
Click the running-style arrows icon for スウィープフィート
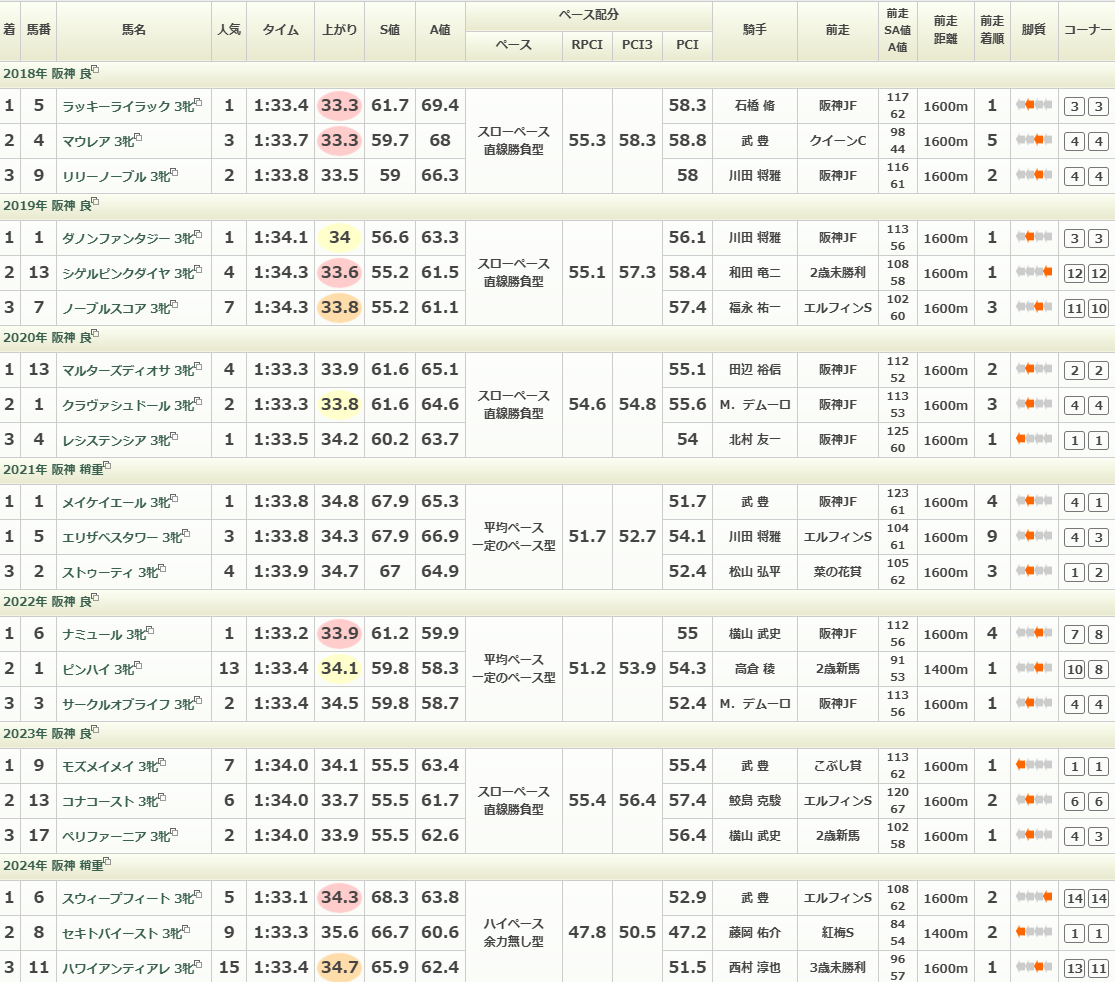coord(1034,898)
